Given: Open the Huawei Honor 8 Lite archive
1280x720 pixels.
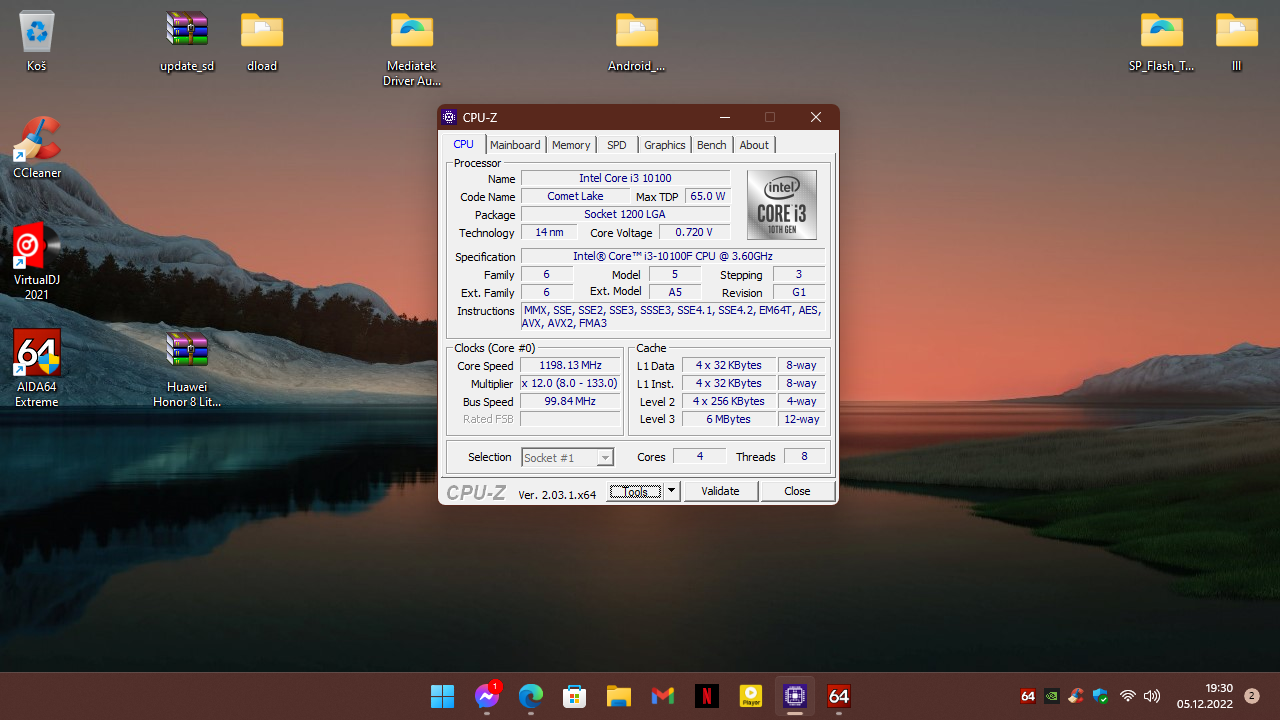Looking at the screenshot, I should coord(187,352).
